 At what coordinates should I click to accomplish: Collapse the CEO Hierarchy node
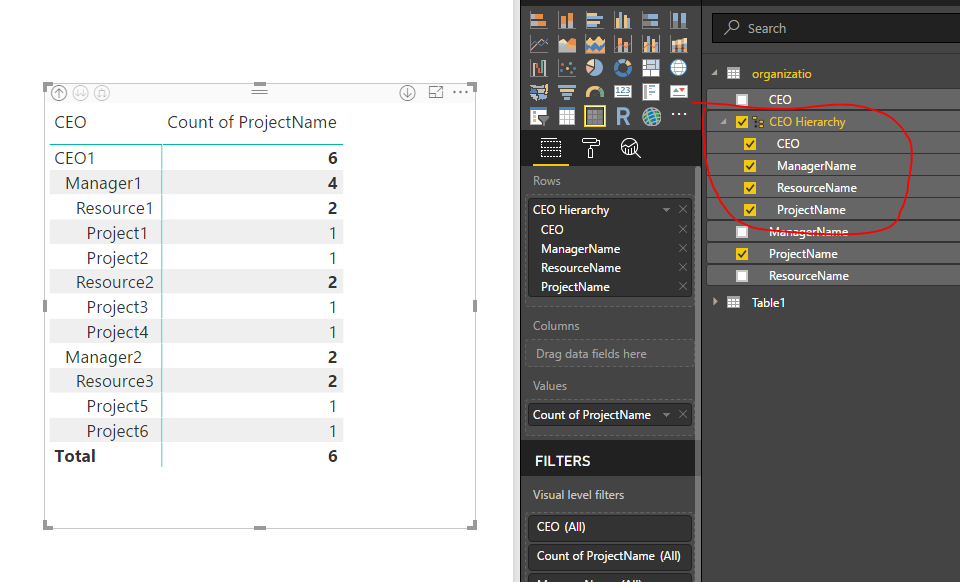[x=724, y=121]
